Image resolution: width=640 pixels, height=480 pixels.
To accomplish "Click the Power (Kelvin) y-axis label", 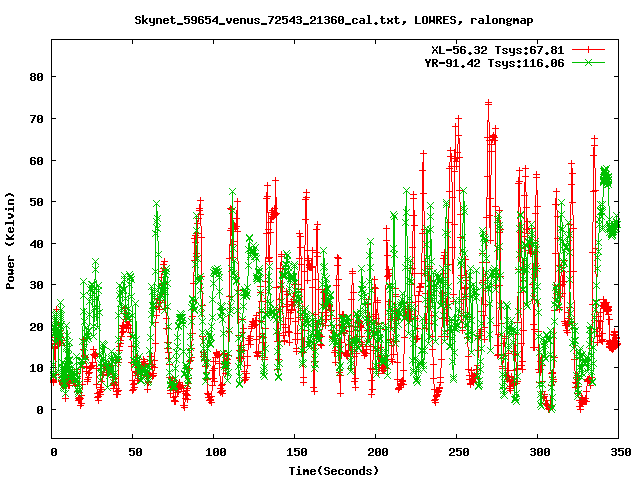I will pos(10,241).
